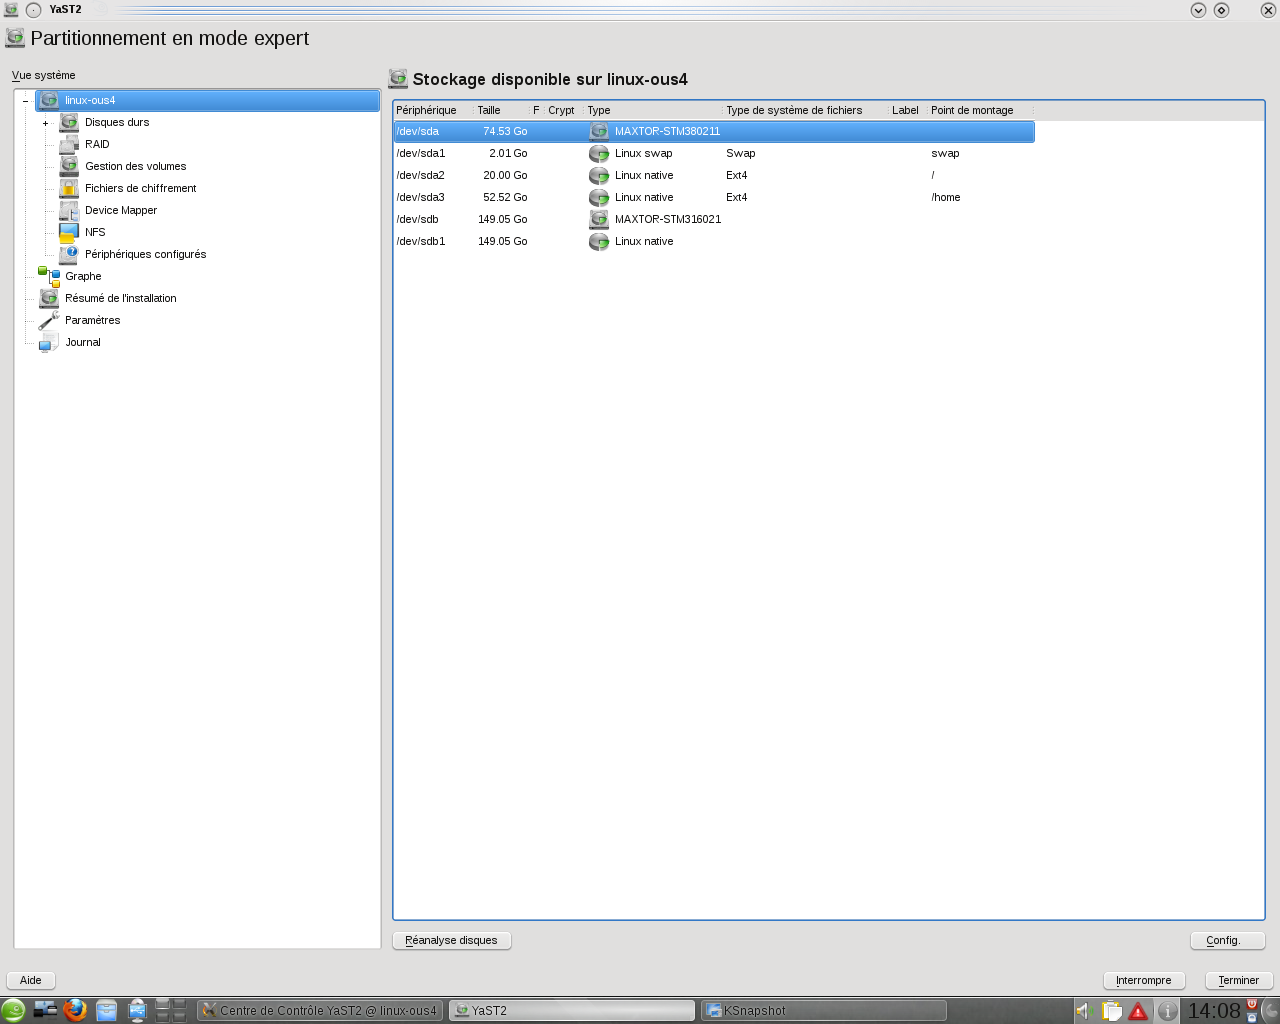Image resolution: width=1280 pixels, height=1024 pixels.
Task: Select the /dev/sda2 table row
Action: pos(714,175)
